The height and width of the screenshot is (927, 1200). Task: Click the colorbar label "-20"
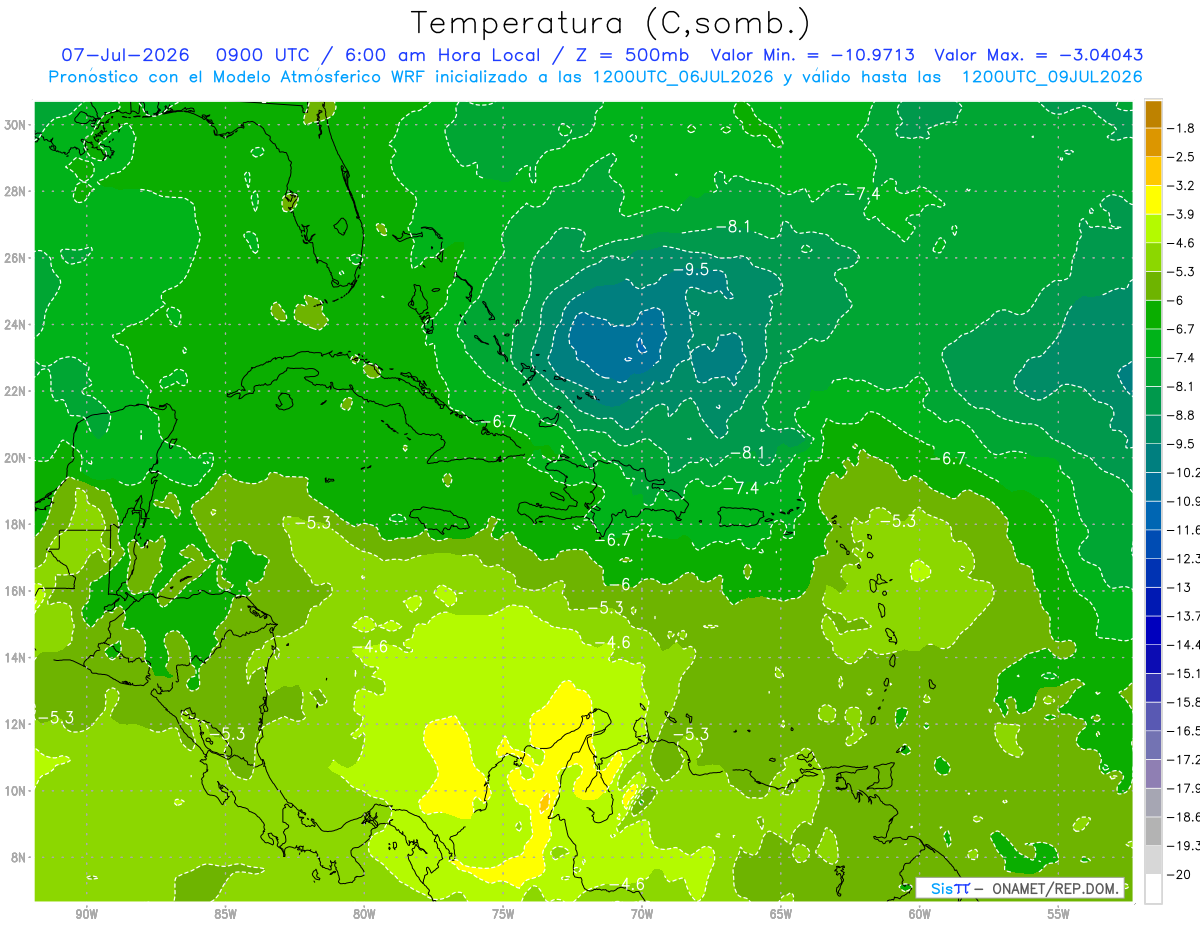pos(1180,874)
